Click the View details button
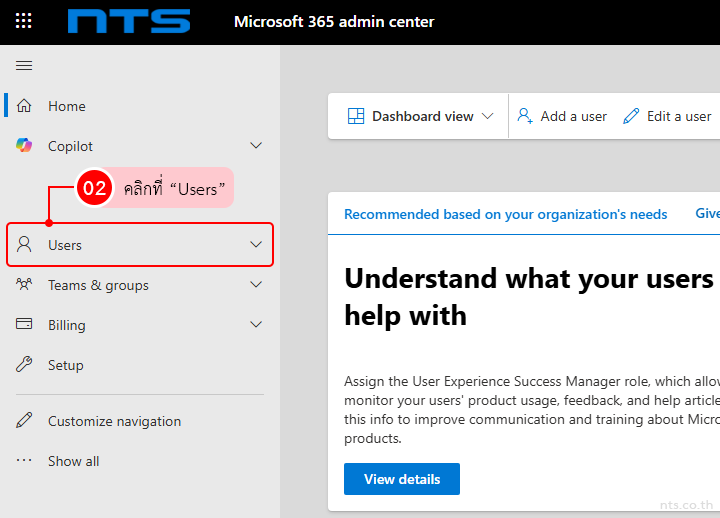Screen dimensions: 720x518 click(x=401, y=479)
